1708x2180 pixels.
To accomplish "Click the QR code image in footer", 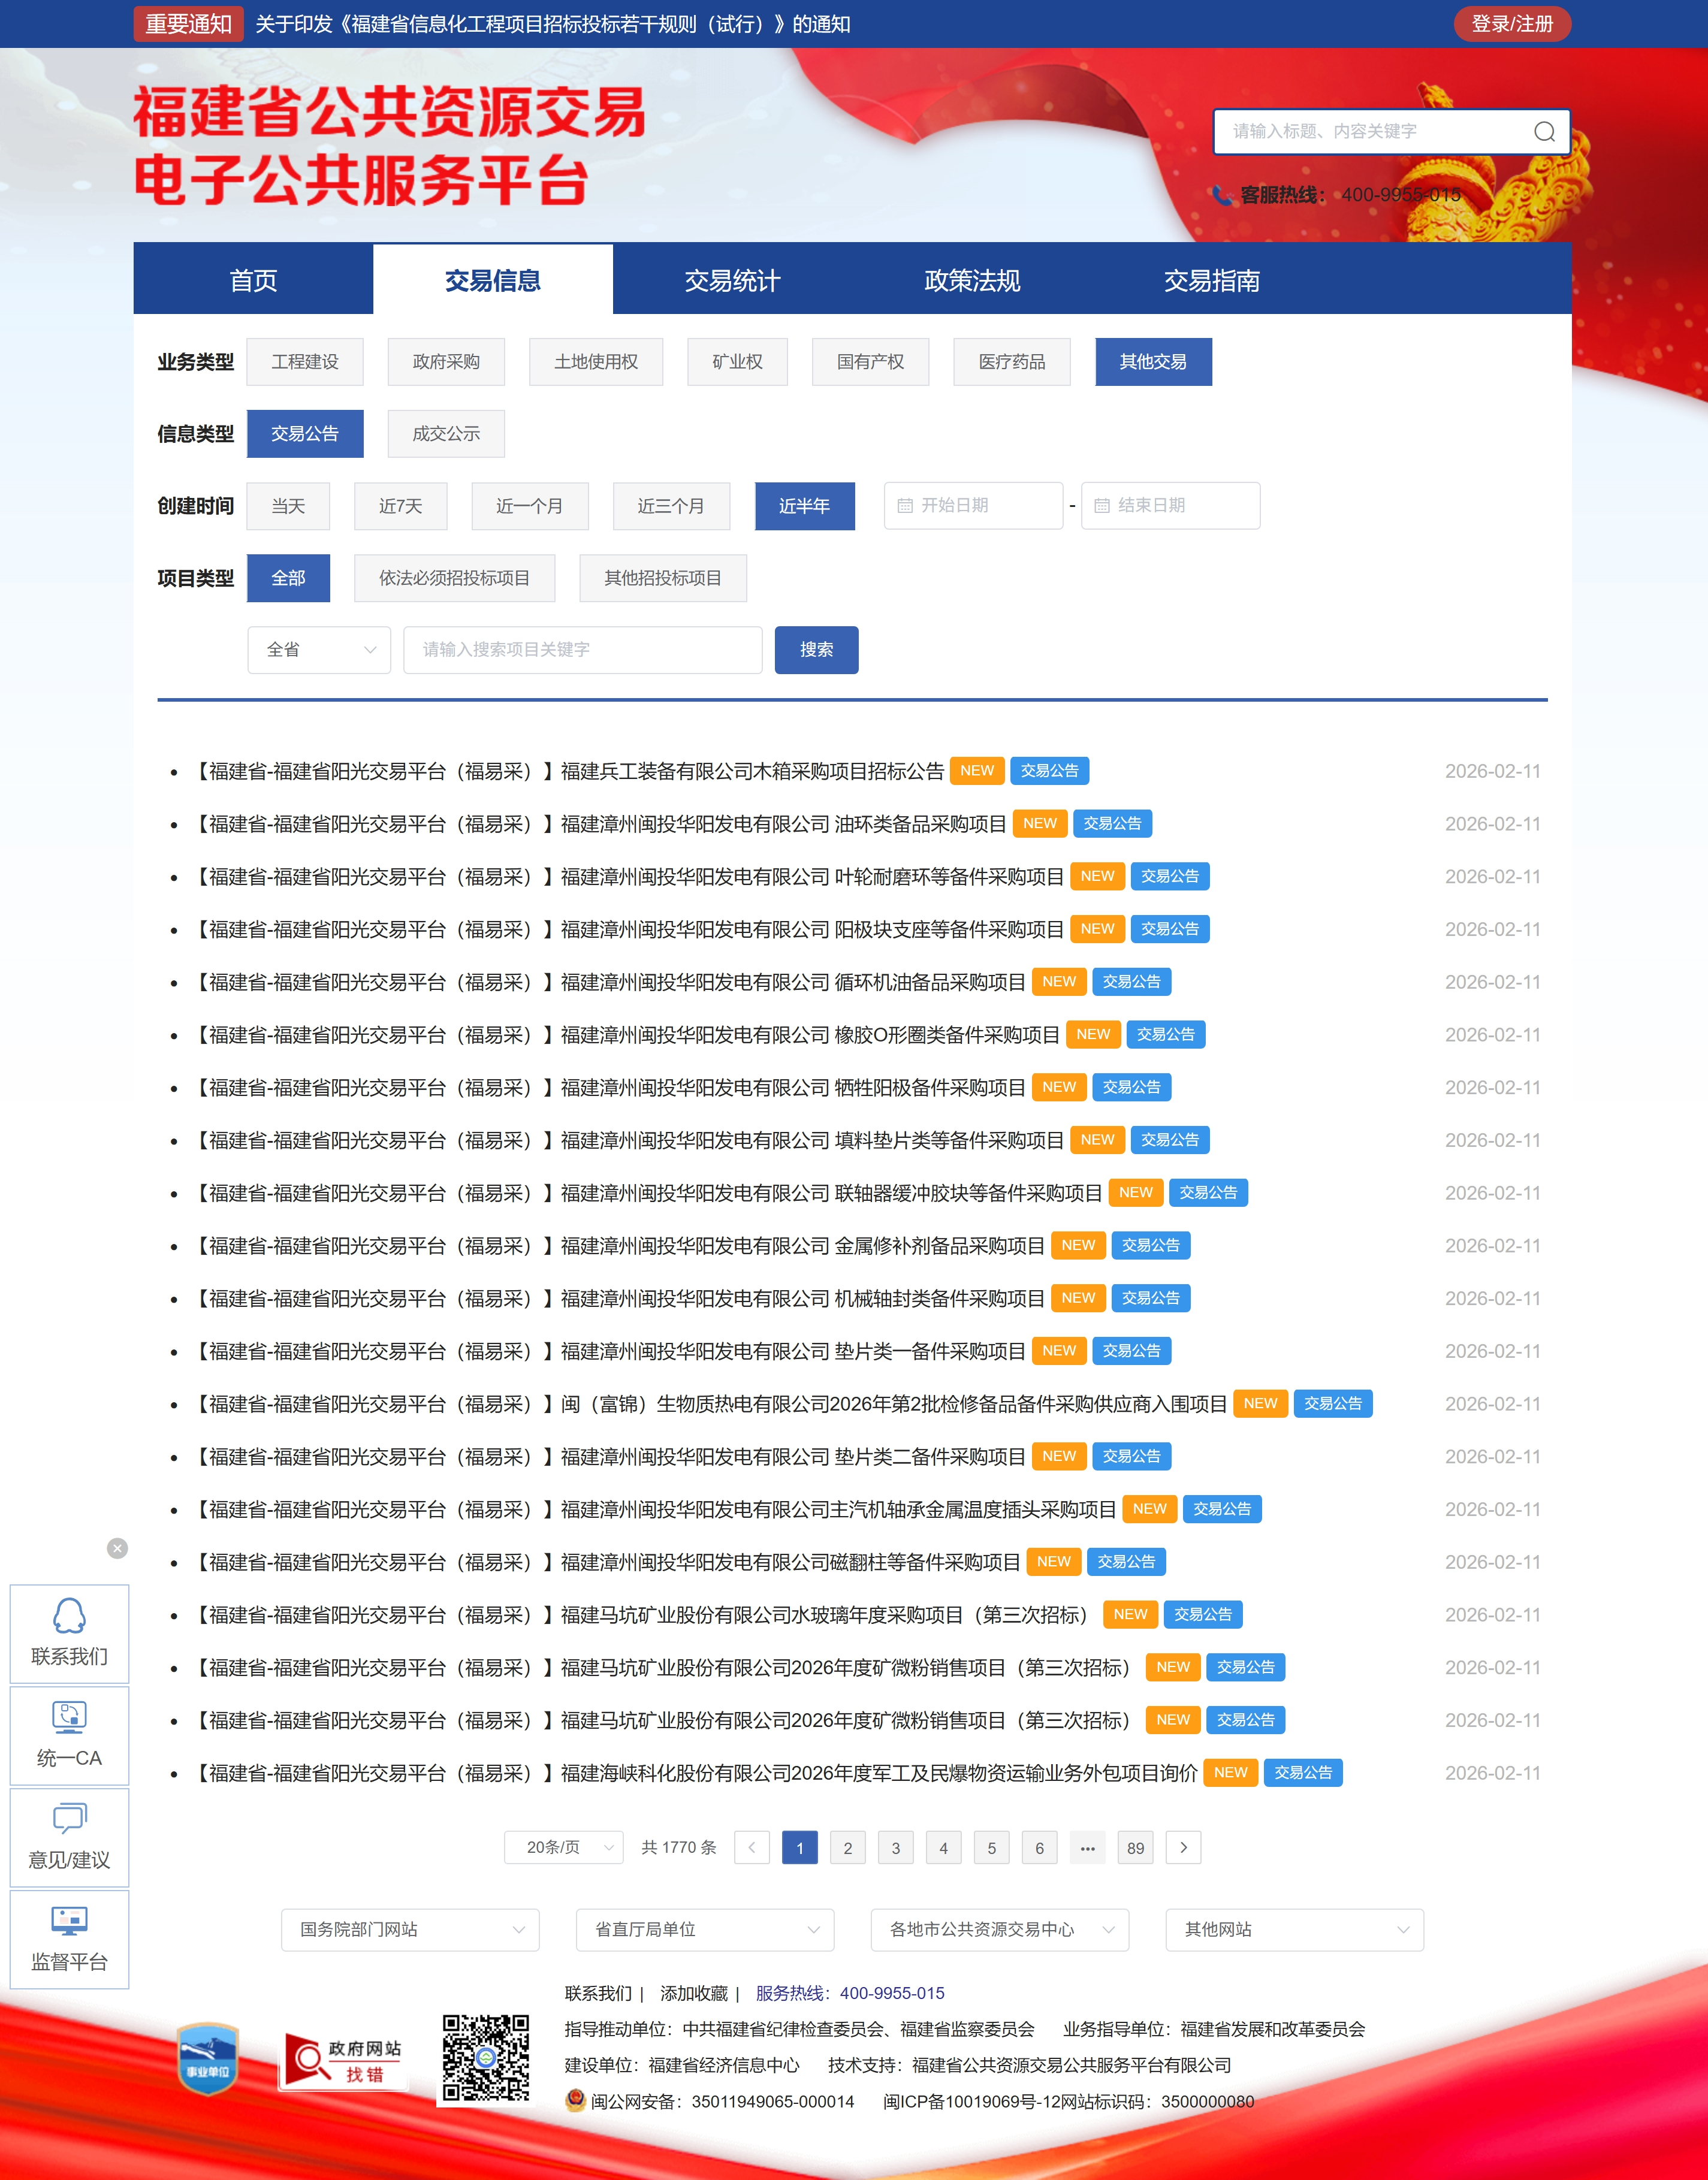I will coord(486,2058).
